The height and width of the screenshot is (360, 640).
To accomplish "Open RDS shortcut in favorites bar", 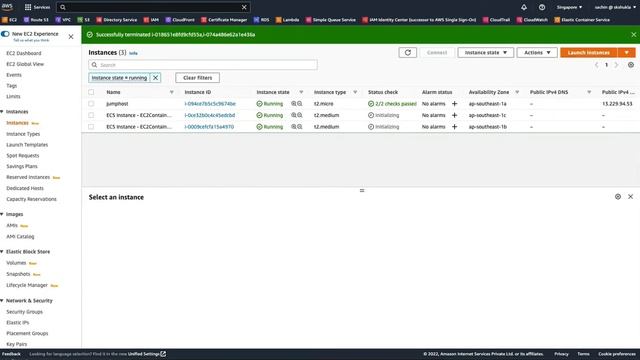I will pos(261,20).
